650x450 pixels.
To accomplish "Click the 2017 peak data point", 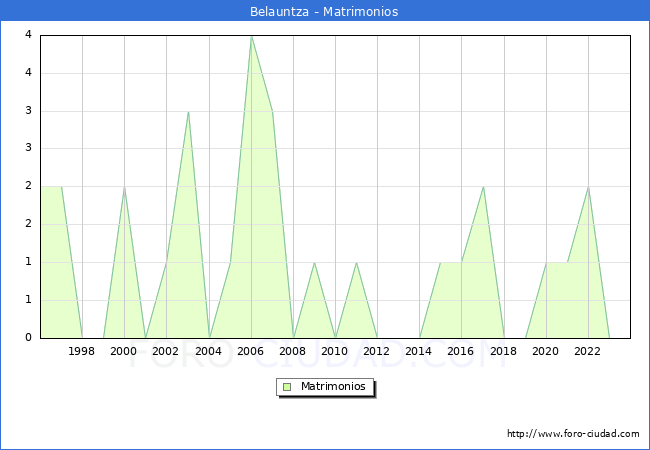I will pos(483,187).
